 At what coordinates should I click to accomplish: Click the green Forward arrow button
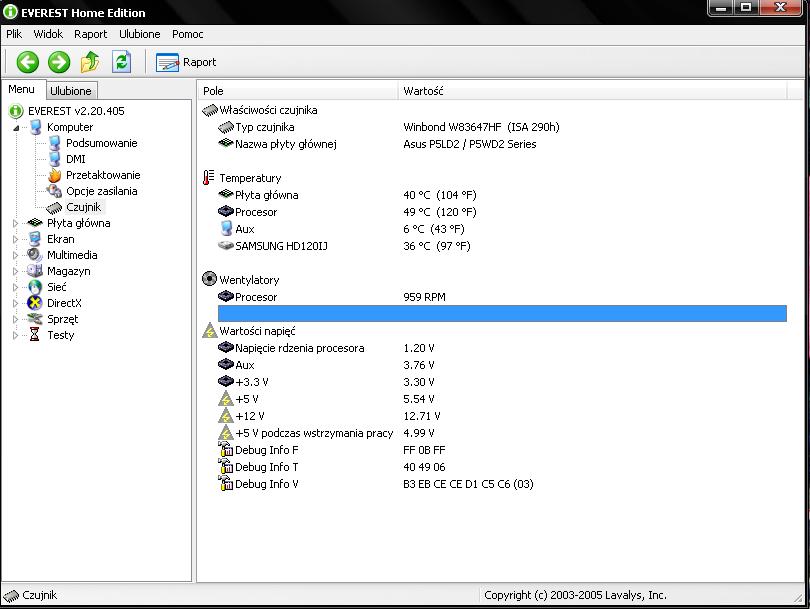pyautogui.click(x=59, y=62)
